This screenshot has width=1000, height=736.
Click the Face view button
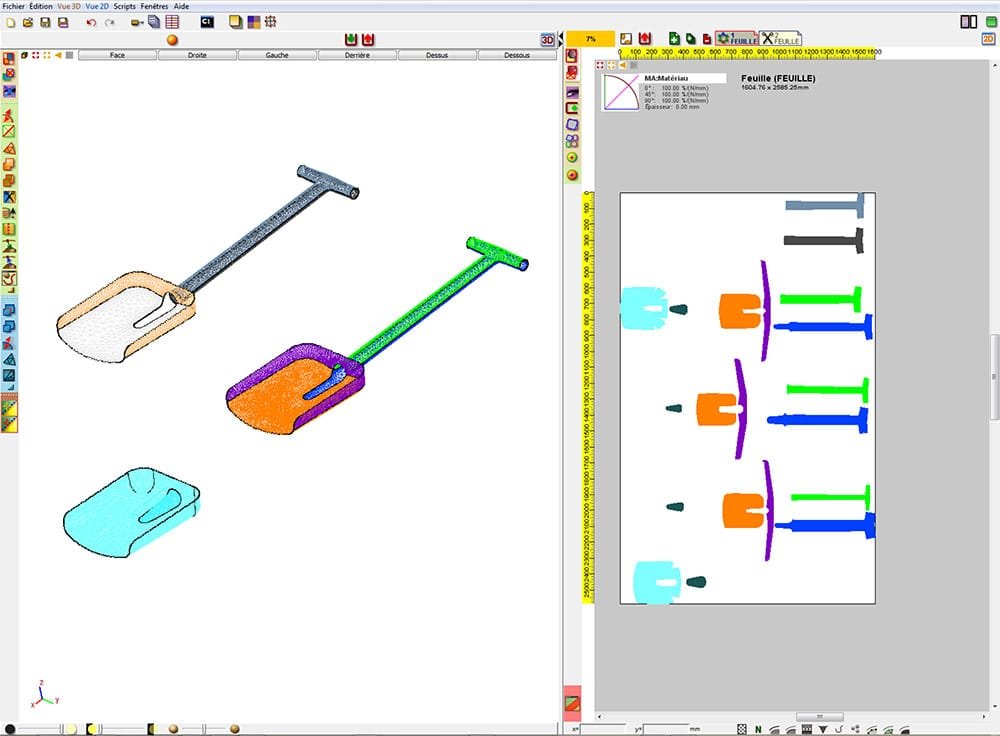(117, 55)
